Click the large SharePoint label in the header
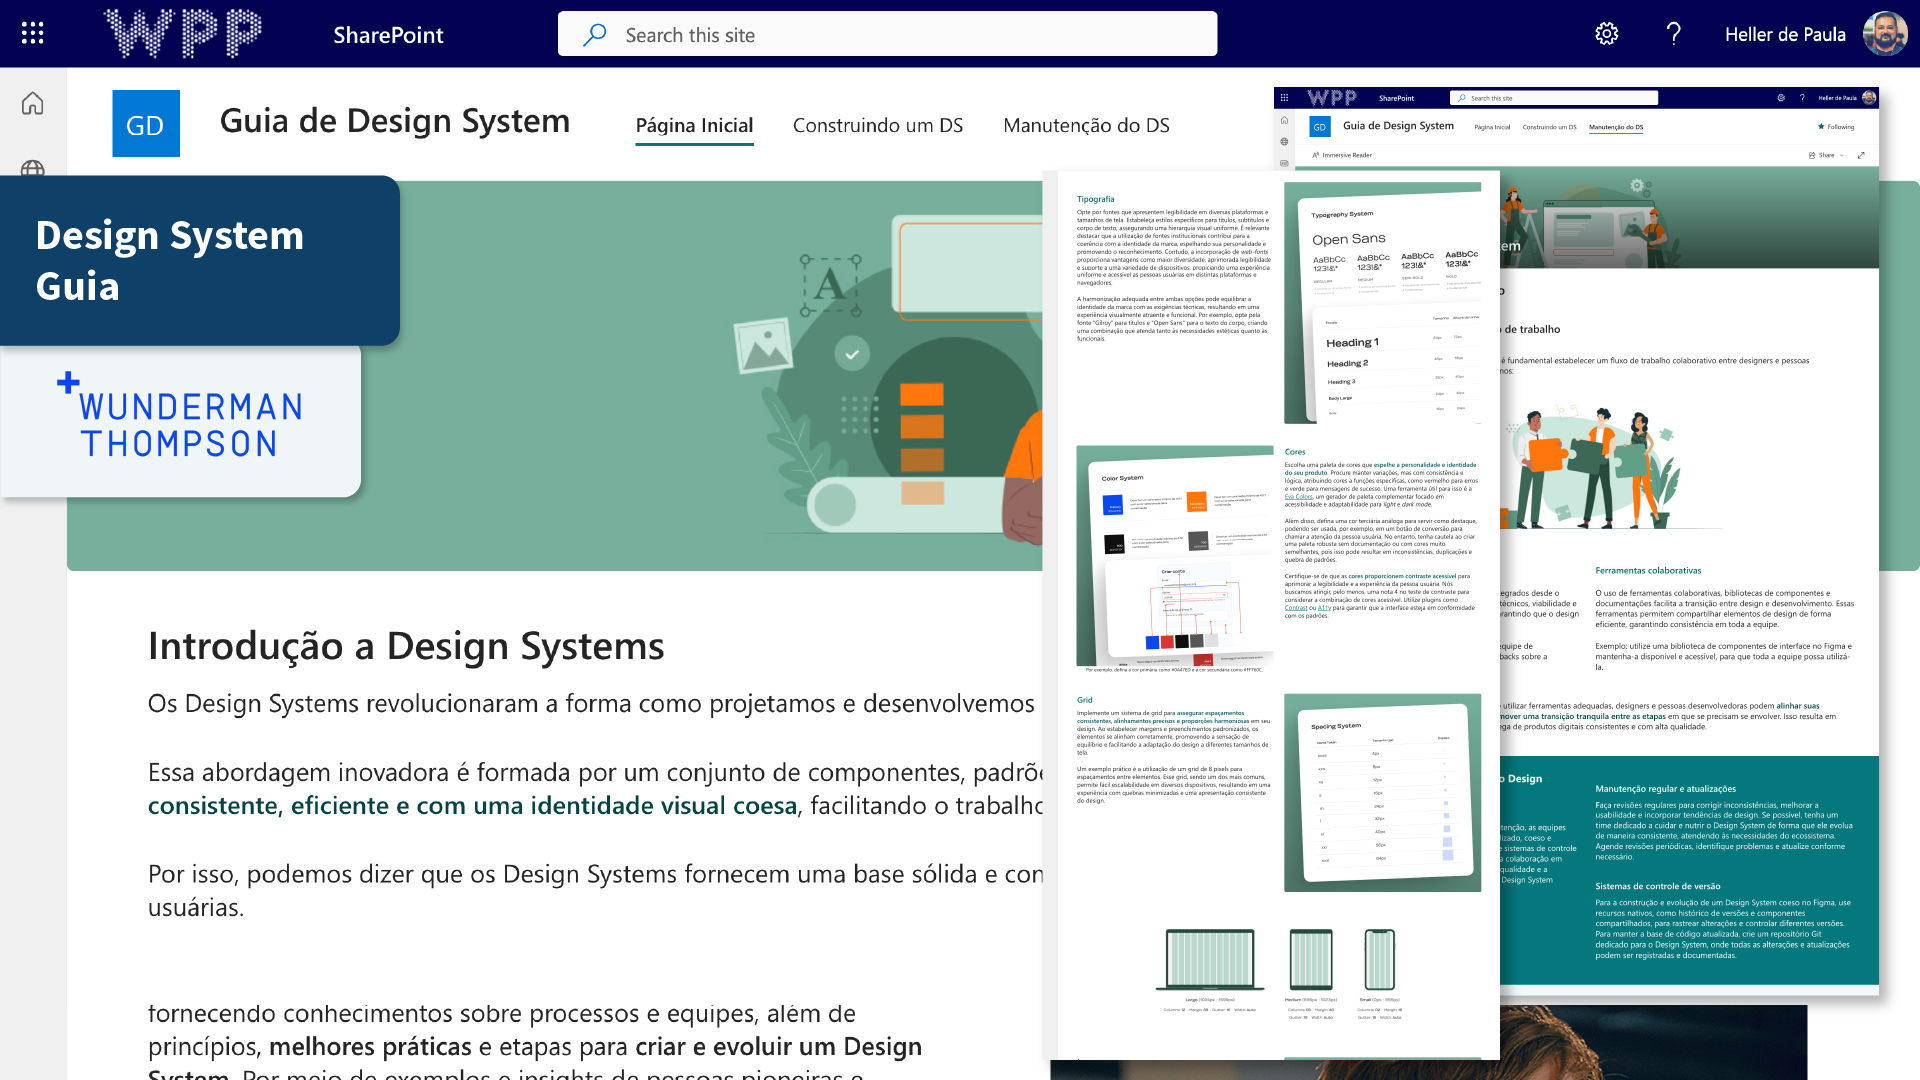 pos(388,35)
